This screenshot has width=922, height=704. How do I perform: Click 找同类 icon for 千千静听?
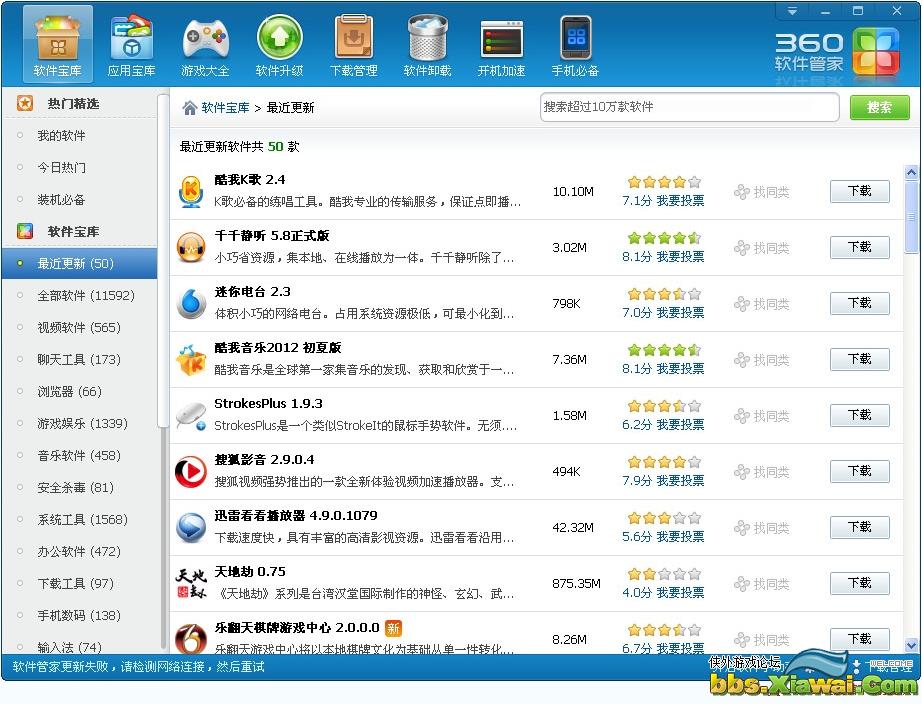point(741,248)
